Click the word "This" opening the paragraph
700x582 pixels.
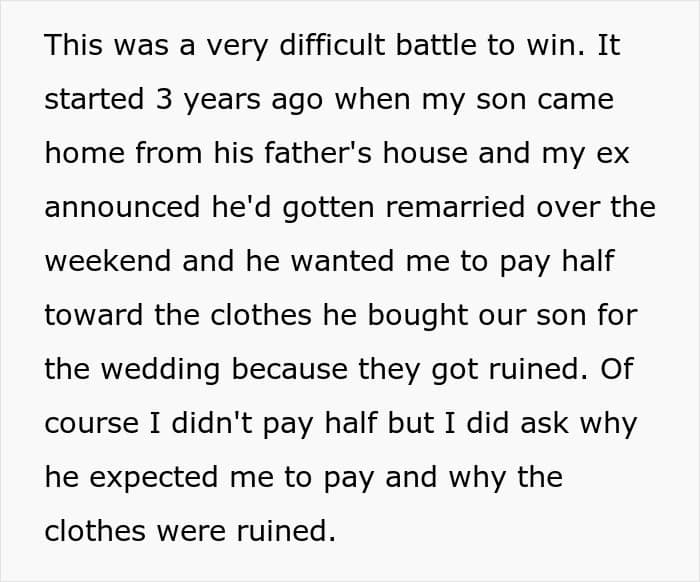74,45
